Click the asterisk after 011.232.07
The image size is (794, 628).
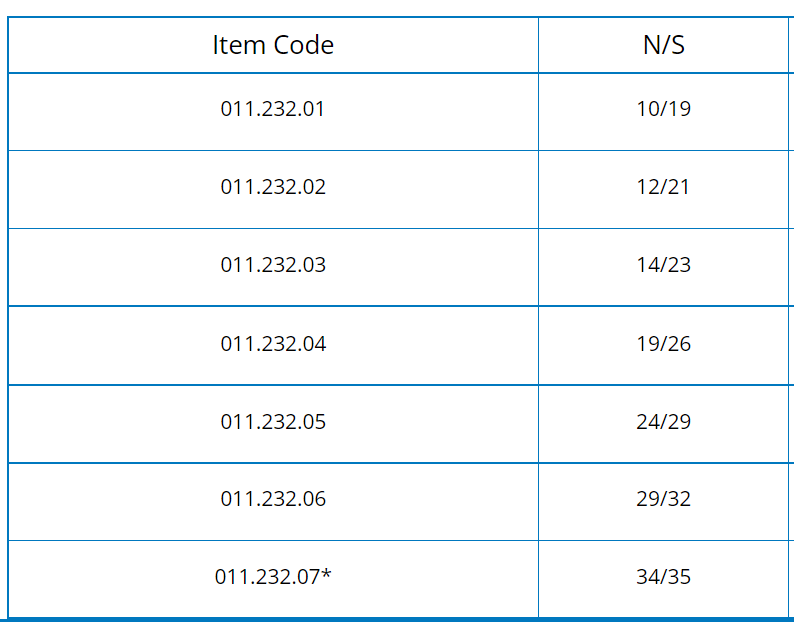(x=326, y=573)
